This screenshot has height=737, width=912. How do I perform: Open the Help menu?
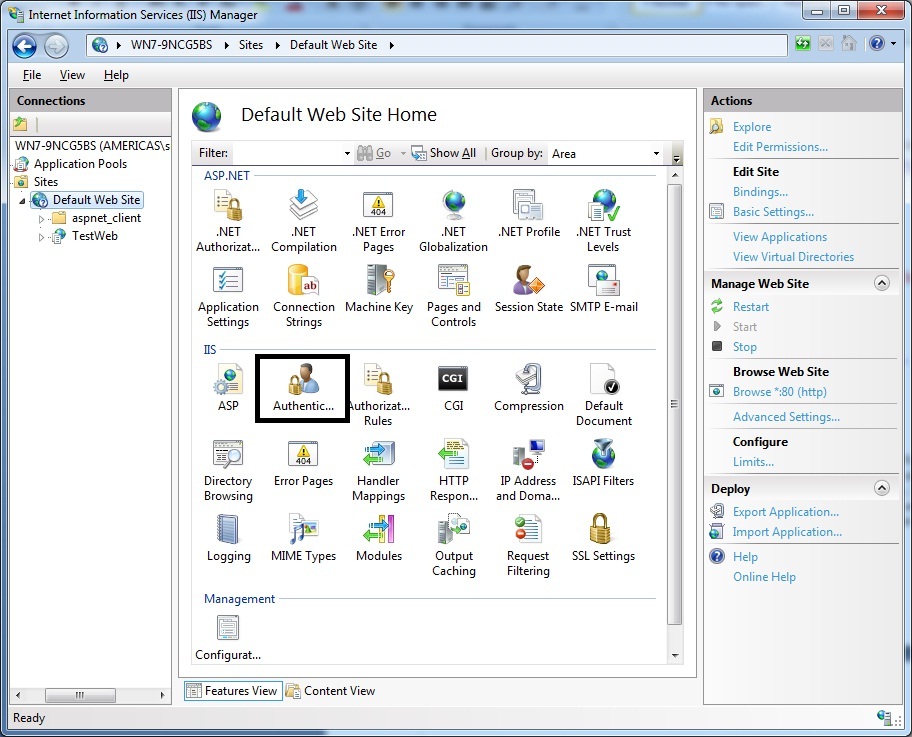pyautogui.click(x=116, y=74)
